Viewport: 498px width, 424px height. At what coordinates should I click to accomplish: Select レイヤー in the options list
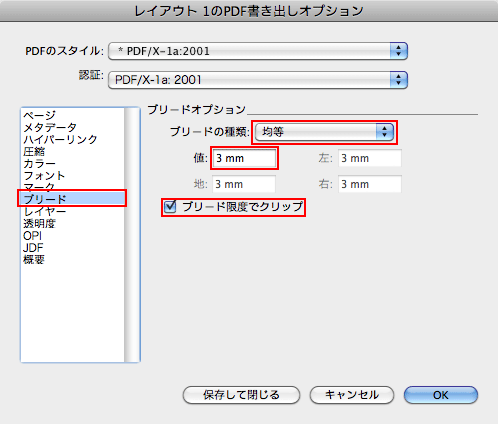click(x=45, y=211)
